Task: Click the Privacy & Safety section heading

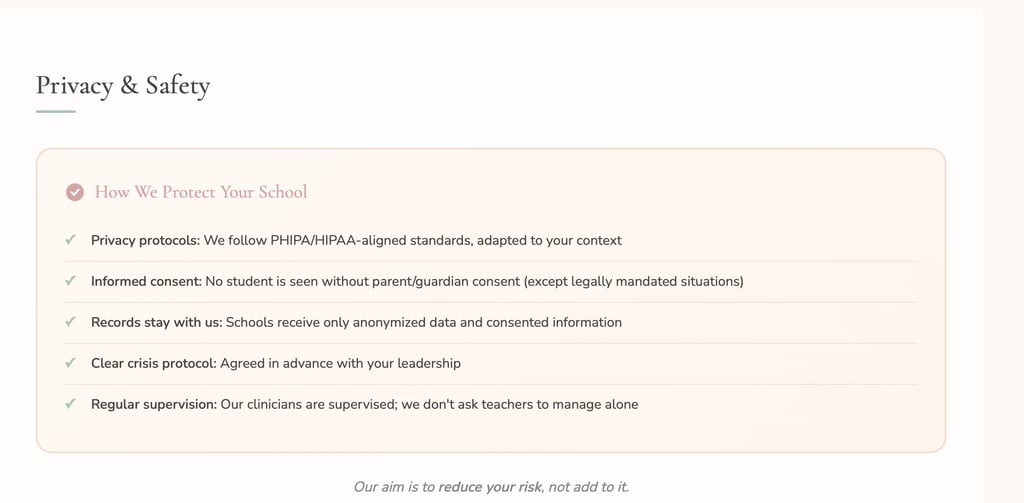Action: [x=123, y=85]
